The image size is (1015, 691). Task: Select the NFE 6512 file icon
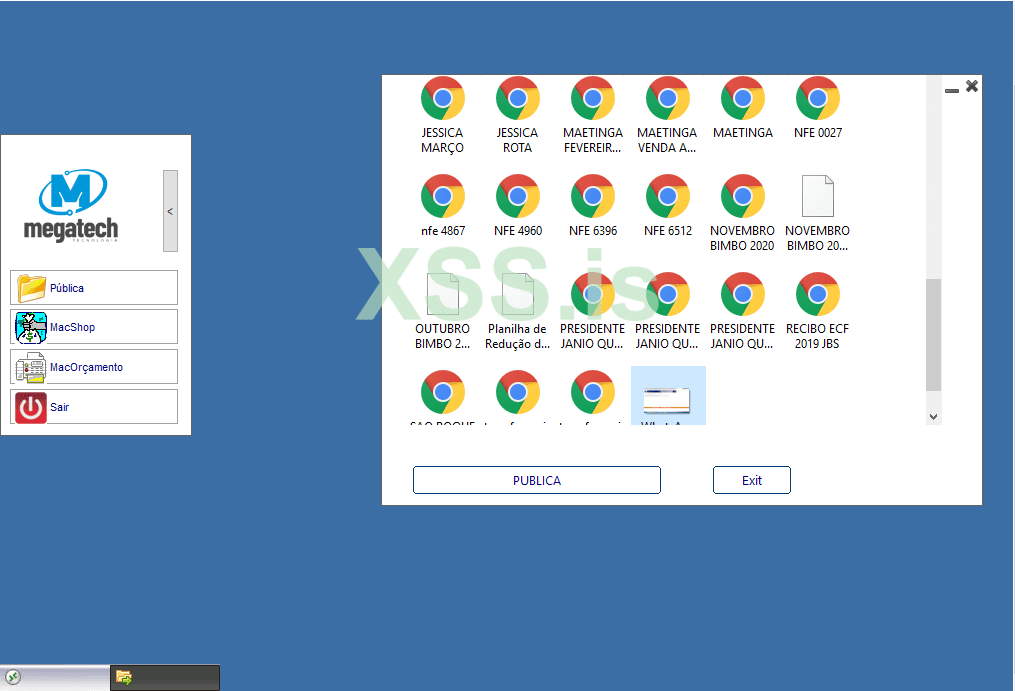click(x=668, y=196)
